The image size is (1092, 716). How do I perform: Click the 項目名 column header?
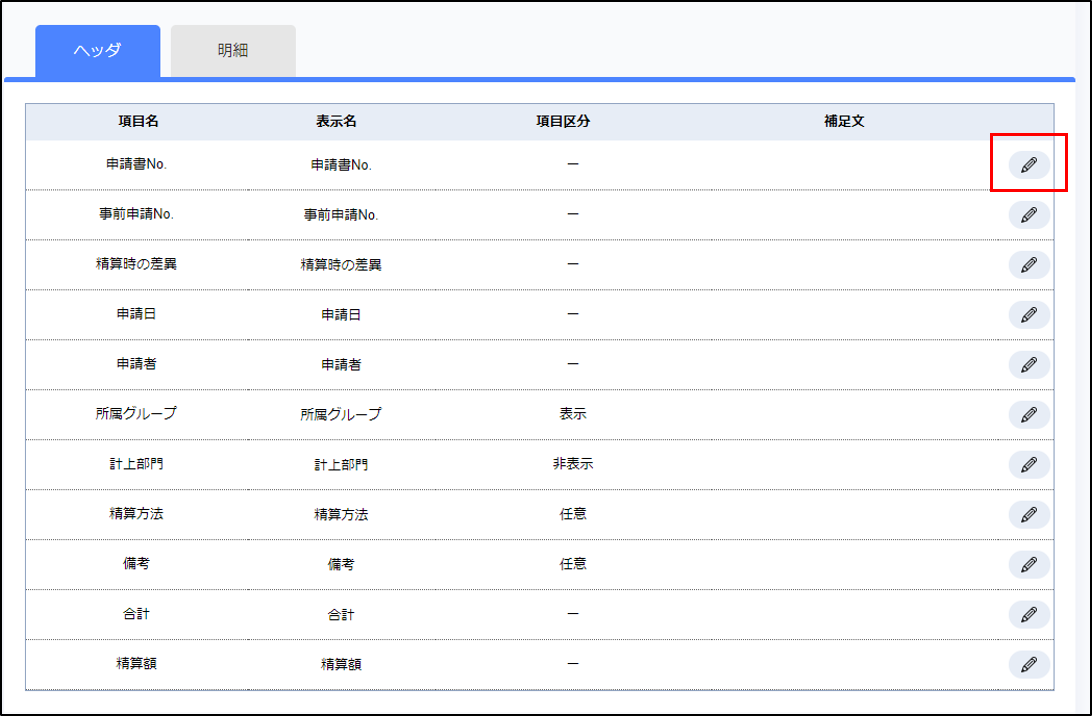138,121
